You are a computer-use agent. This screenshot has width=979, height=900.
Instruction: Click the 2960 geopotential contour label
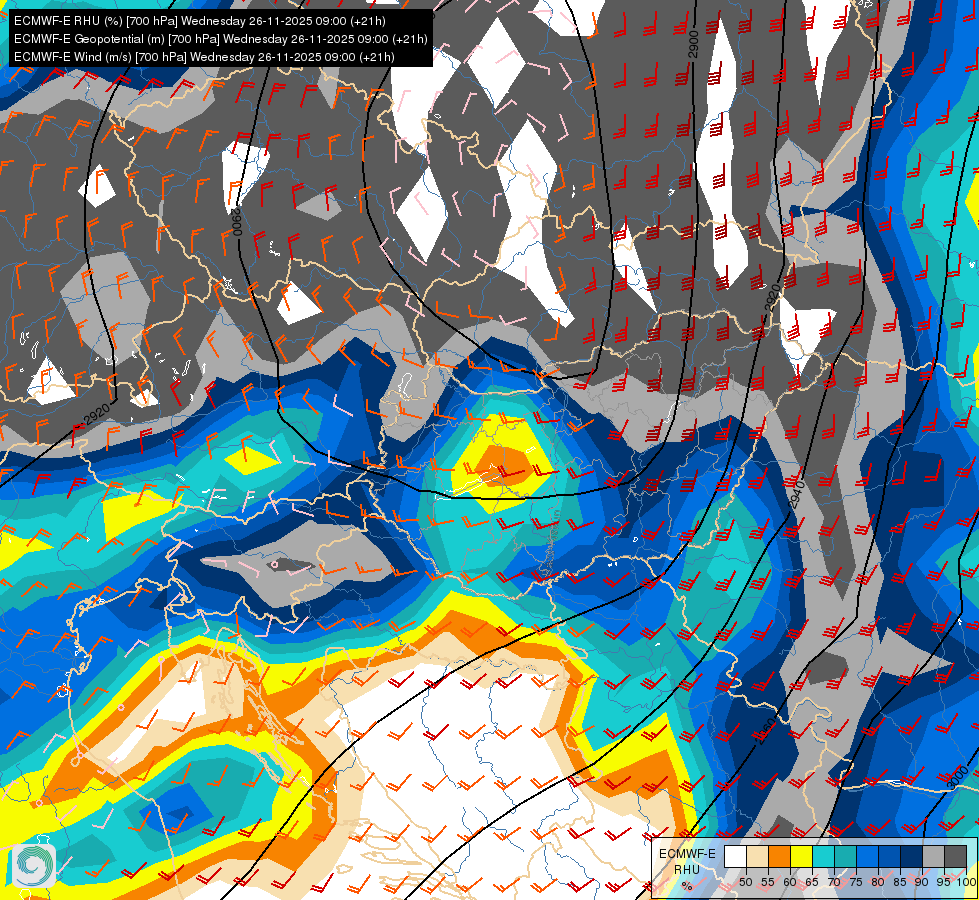pyautogui.click(x=767, y=731)
